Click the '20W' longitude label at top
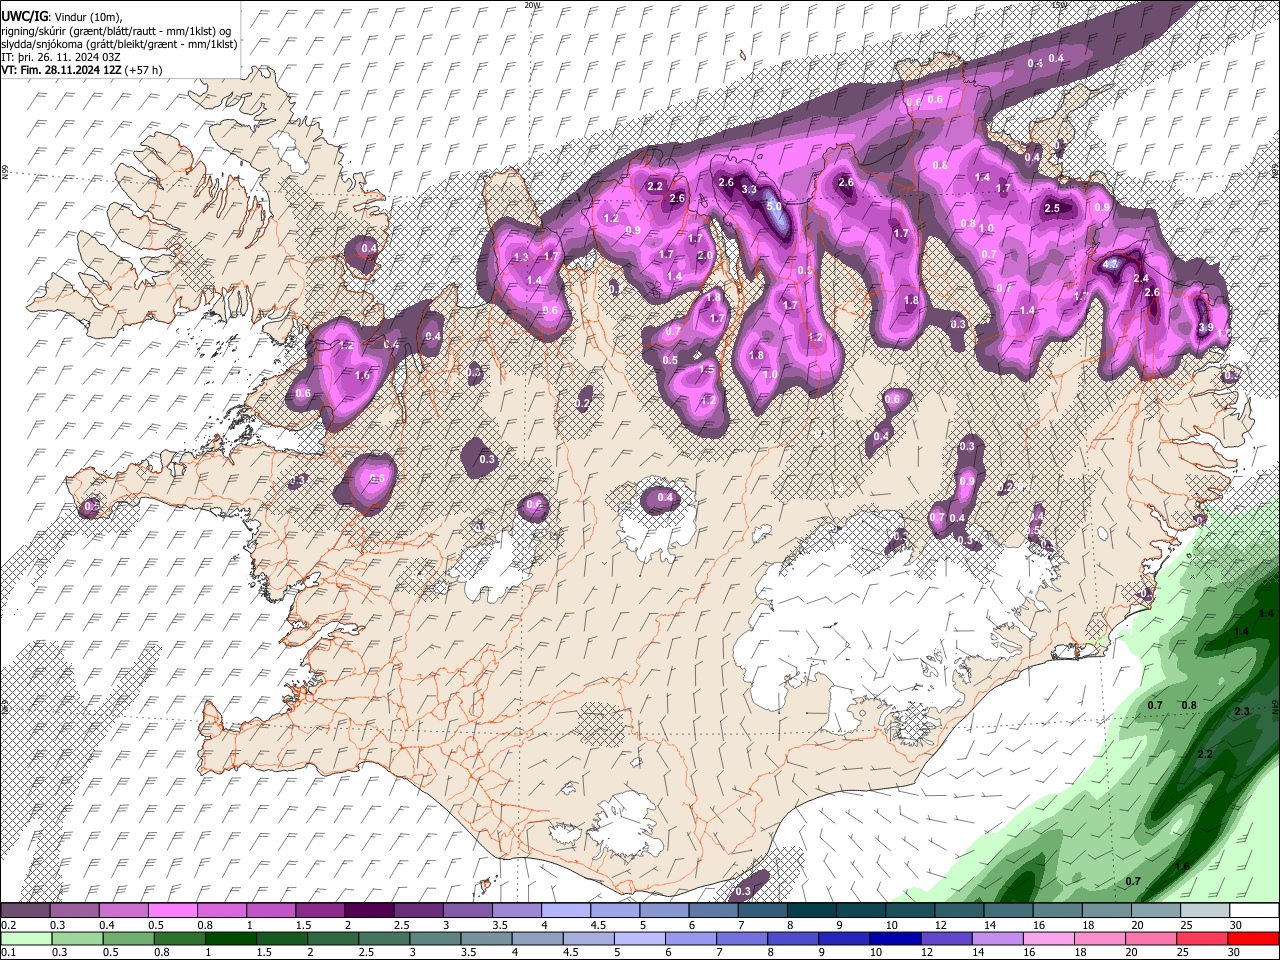The width and height of the screenshot is (1280, 960). (531, 5)
